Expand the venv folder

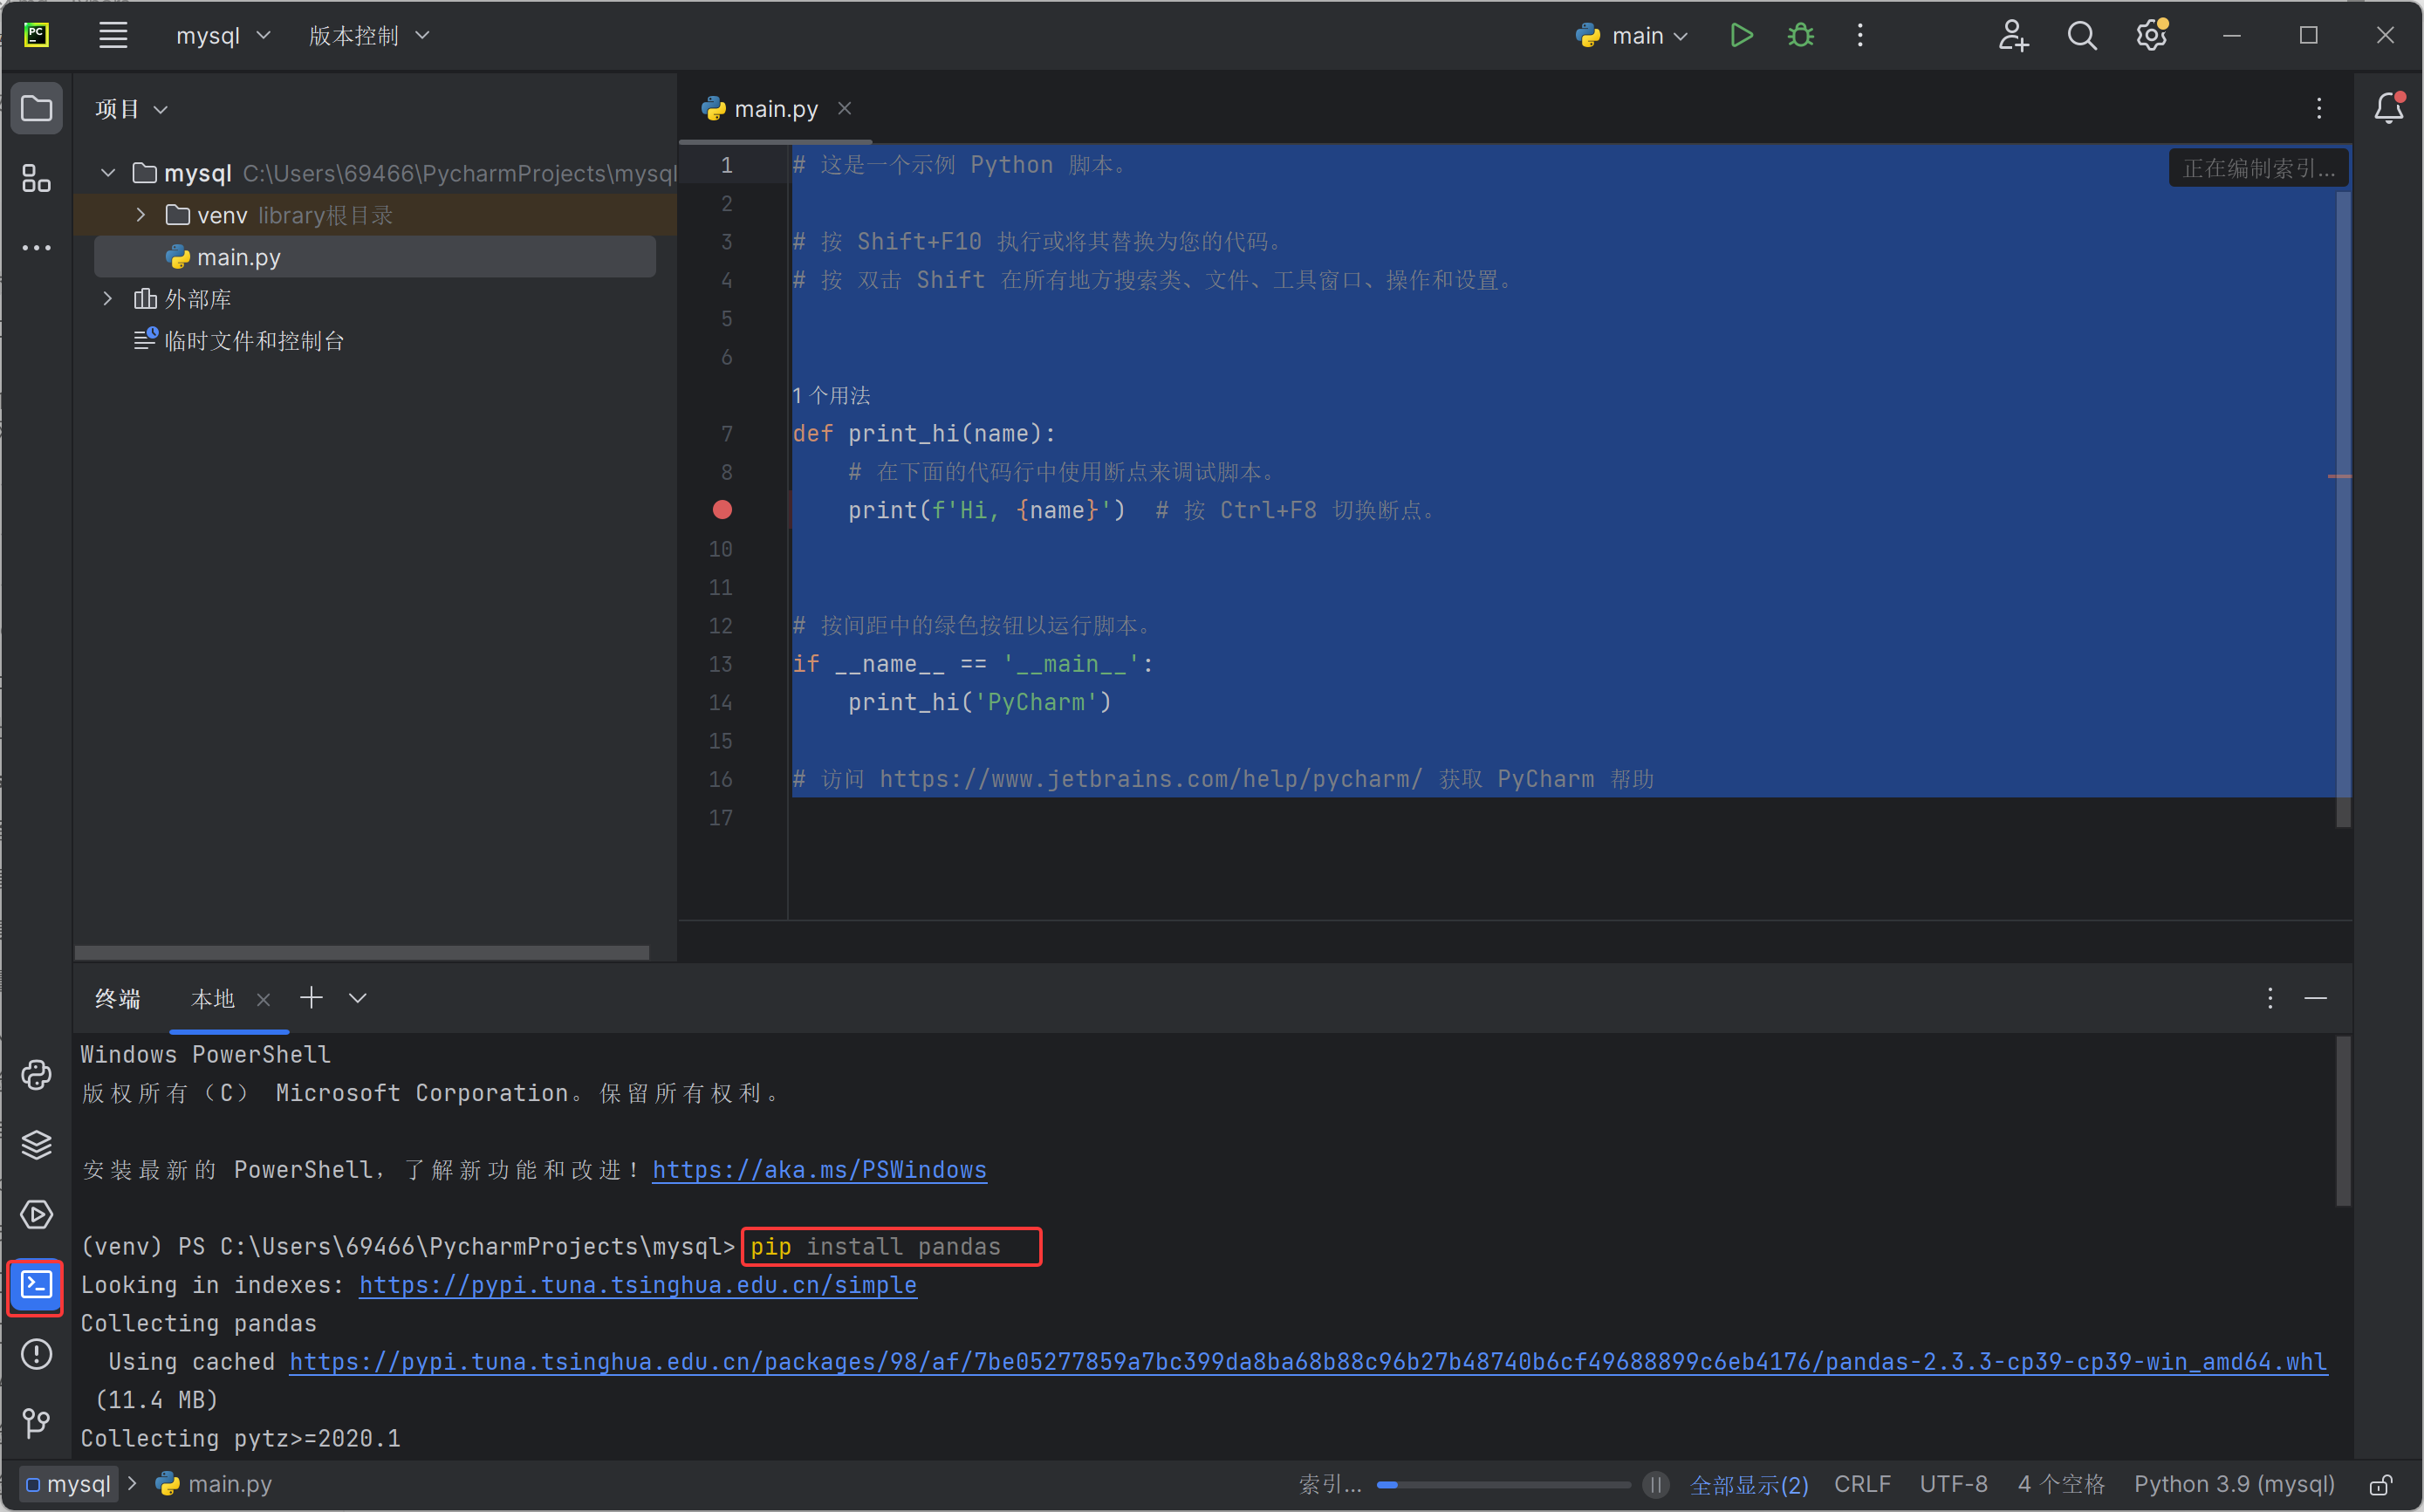pyautogui.click(x=141, y=215)
